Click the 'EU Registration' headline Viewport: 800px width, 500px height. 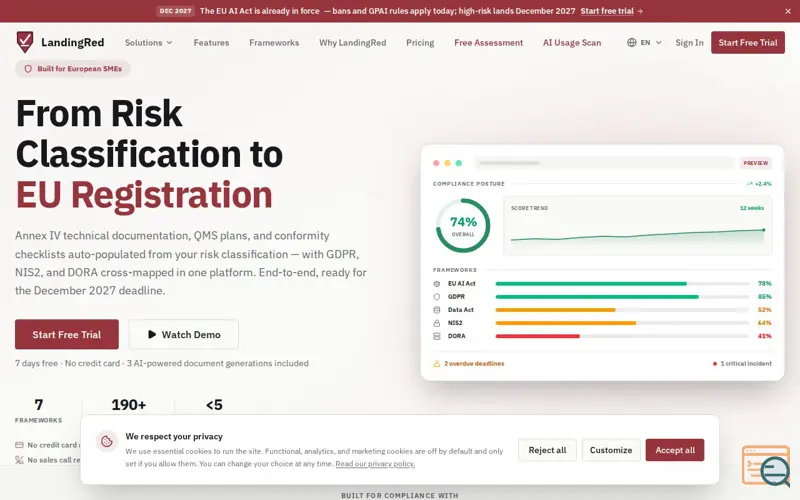(144, 195)
